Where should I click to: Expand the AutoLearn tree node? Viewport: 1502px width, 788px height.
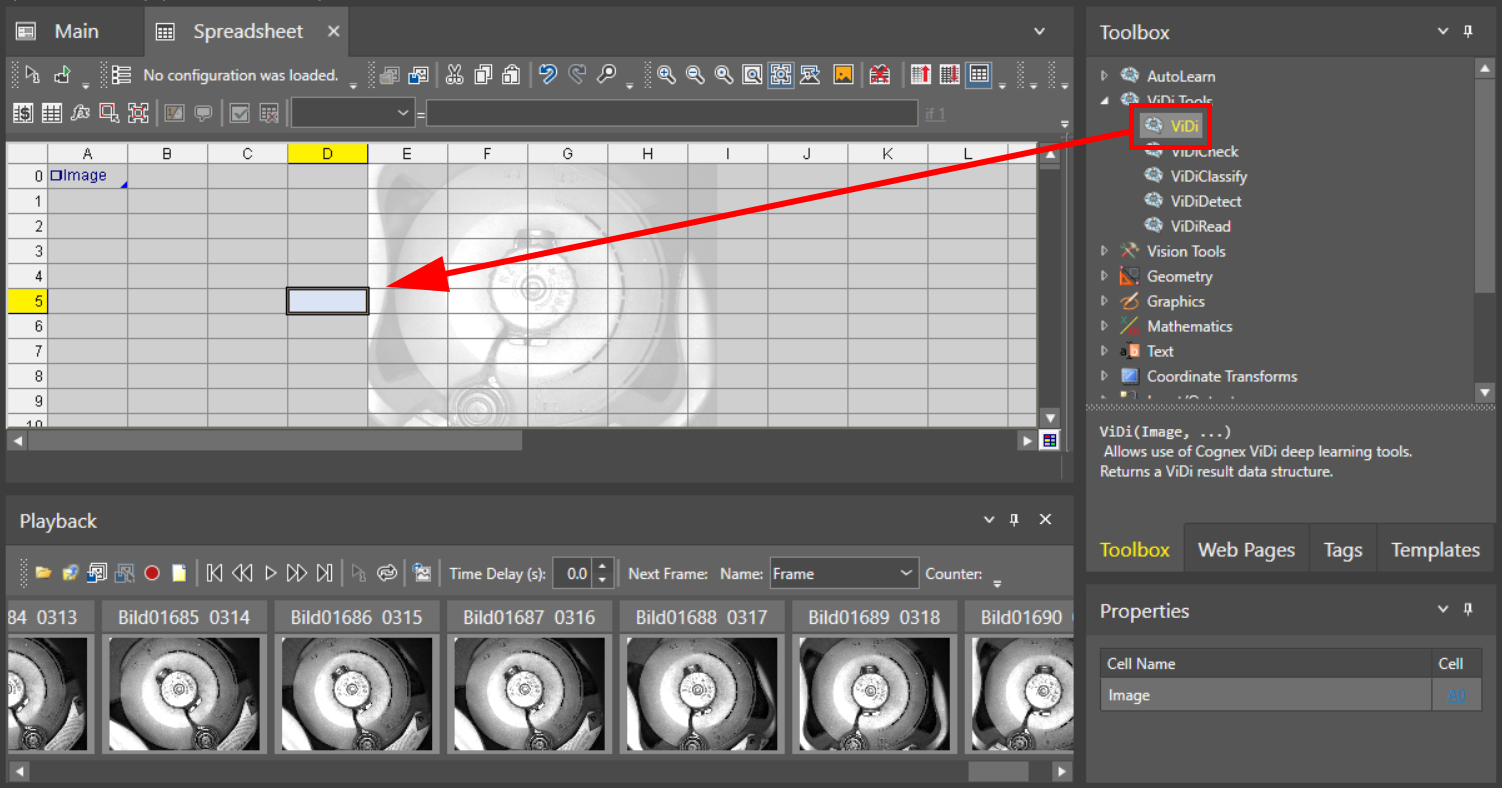tap(1104, 76)
